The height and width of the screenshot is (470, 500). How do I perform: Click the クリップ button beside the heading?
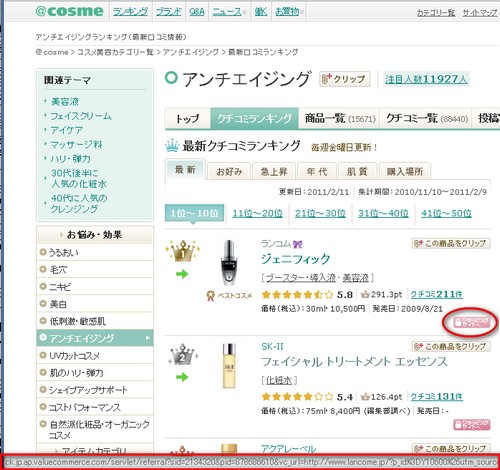click(x=344, y=79)
